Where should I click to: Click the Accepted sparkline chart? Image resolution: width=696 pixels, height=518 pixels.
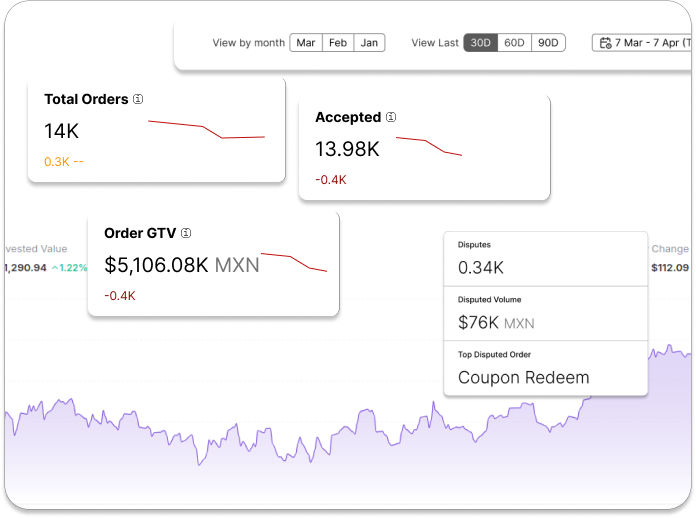pyautogui.click(x=429, y=146)
